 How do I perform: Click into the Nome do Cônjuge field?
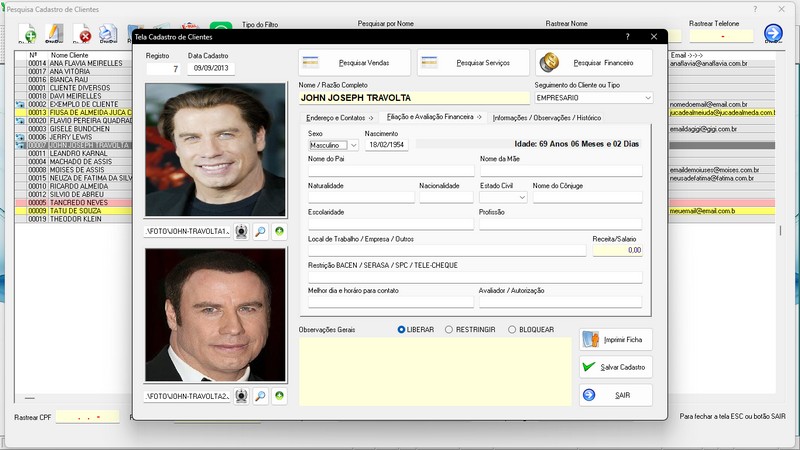(x=587, y=197)
